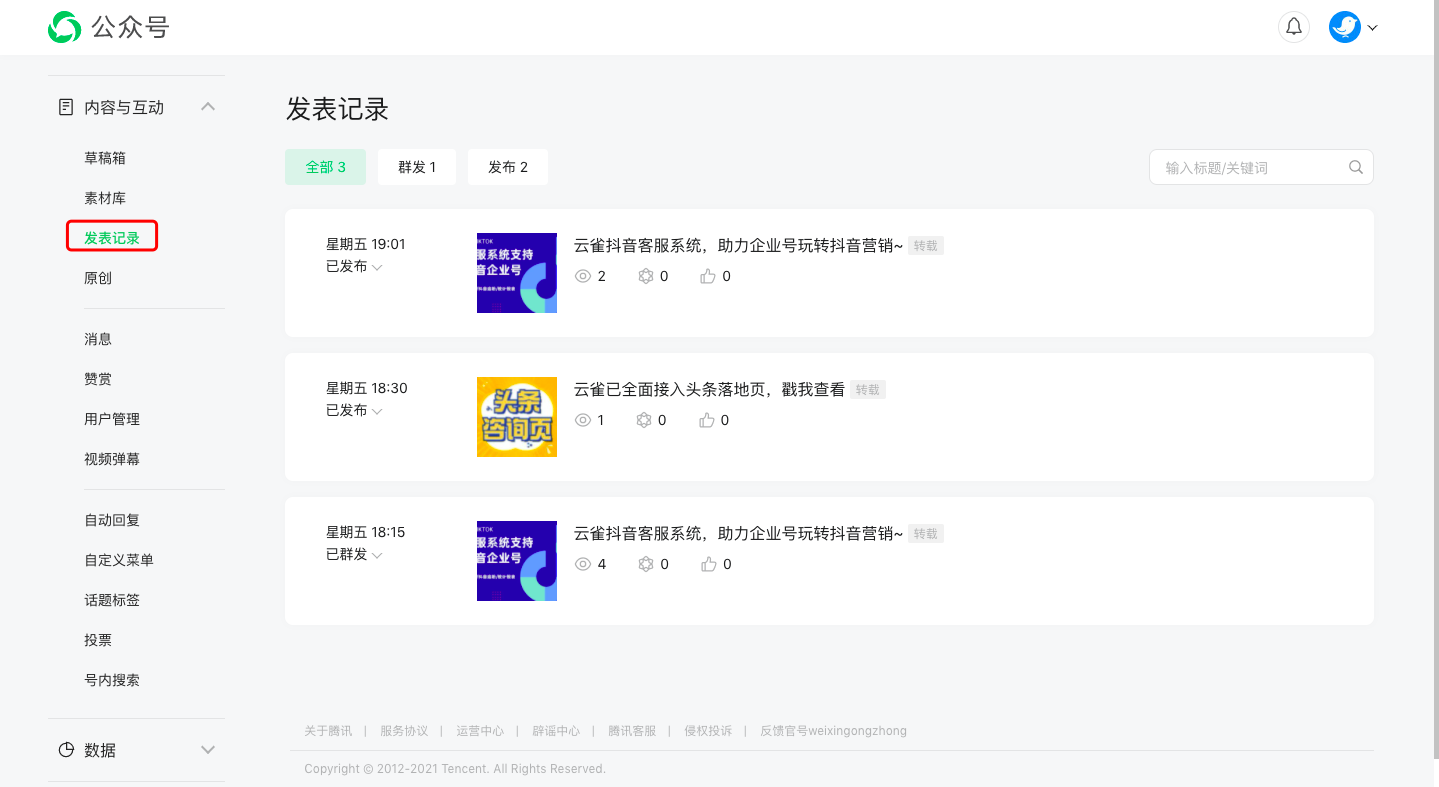Click the 腾讯客服 footer link
1439x787 pixels.
point(632,731)
